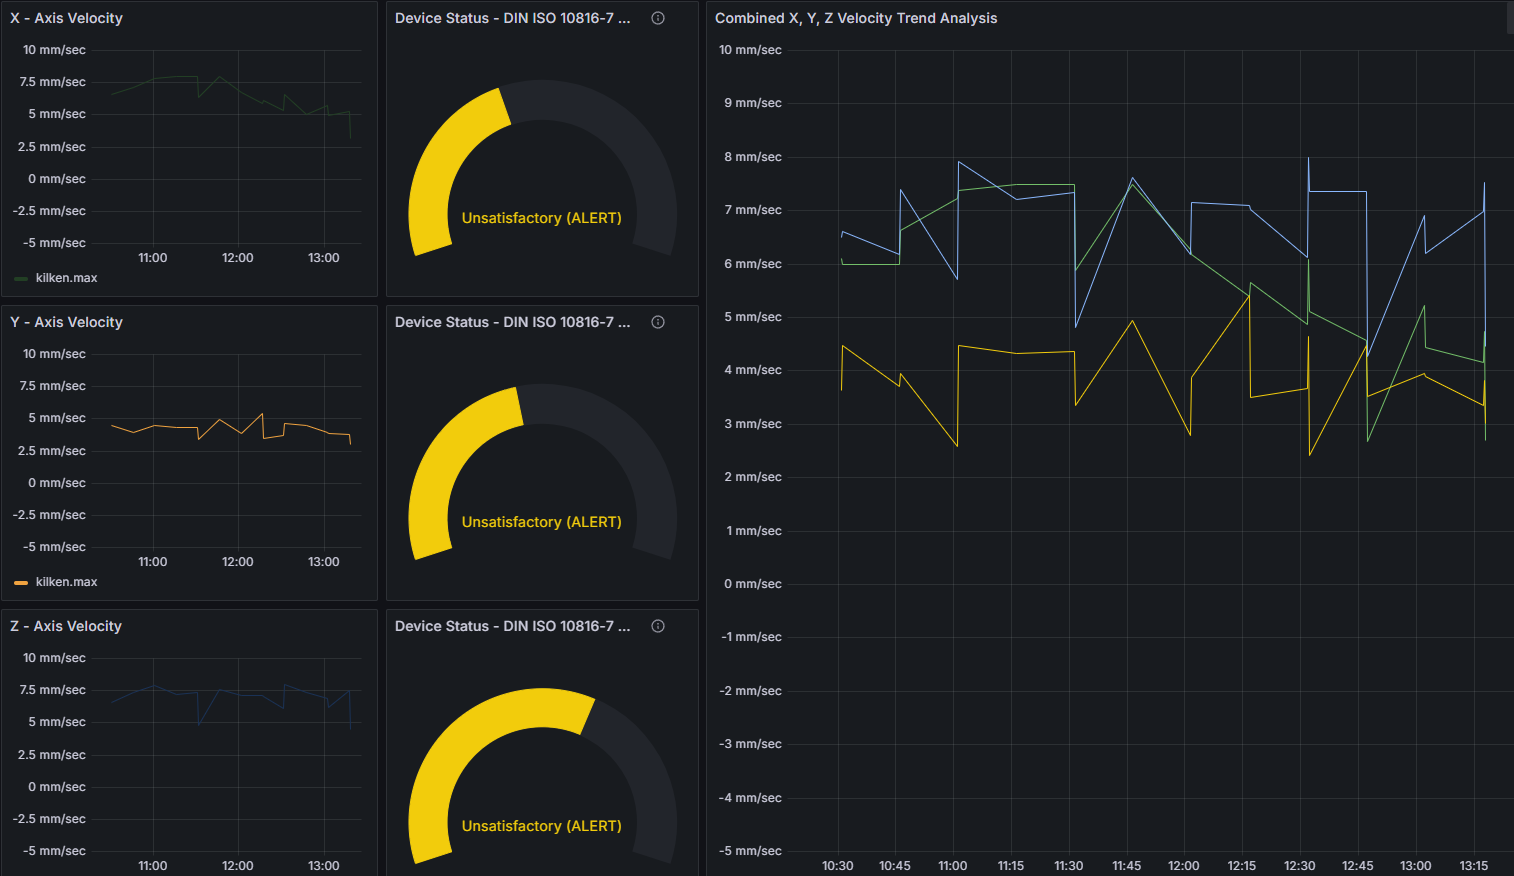Screen dimensions: 1514x876
Task: Click the top Device Status panel title
Action: click(x=512, y=18)
